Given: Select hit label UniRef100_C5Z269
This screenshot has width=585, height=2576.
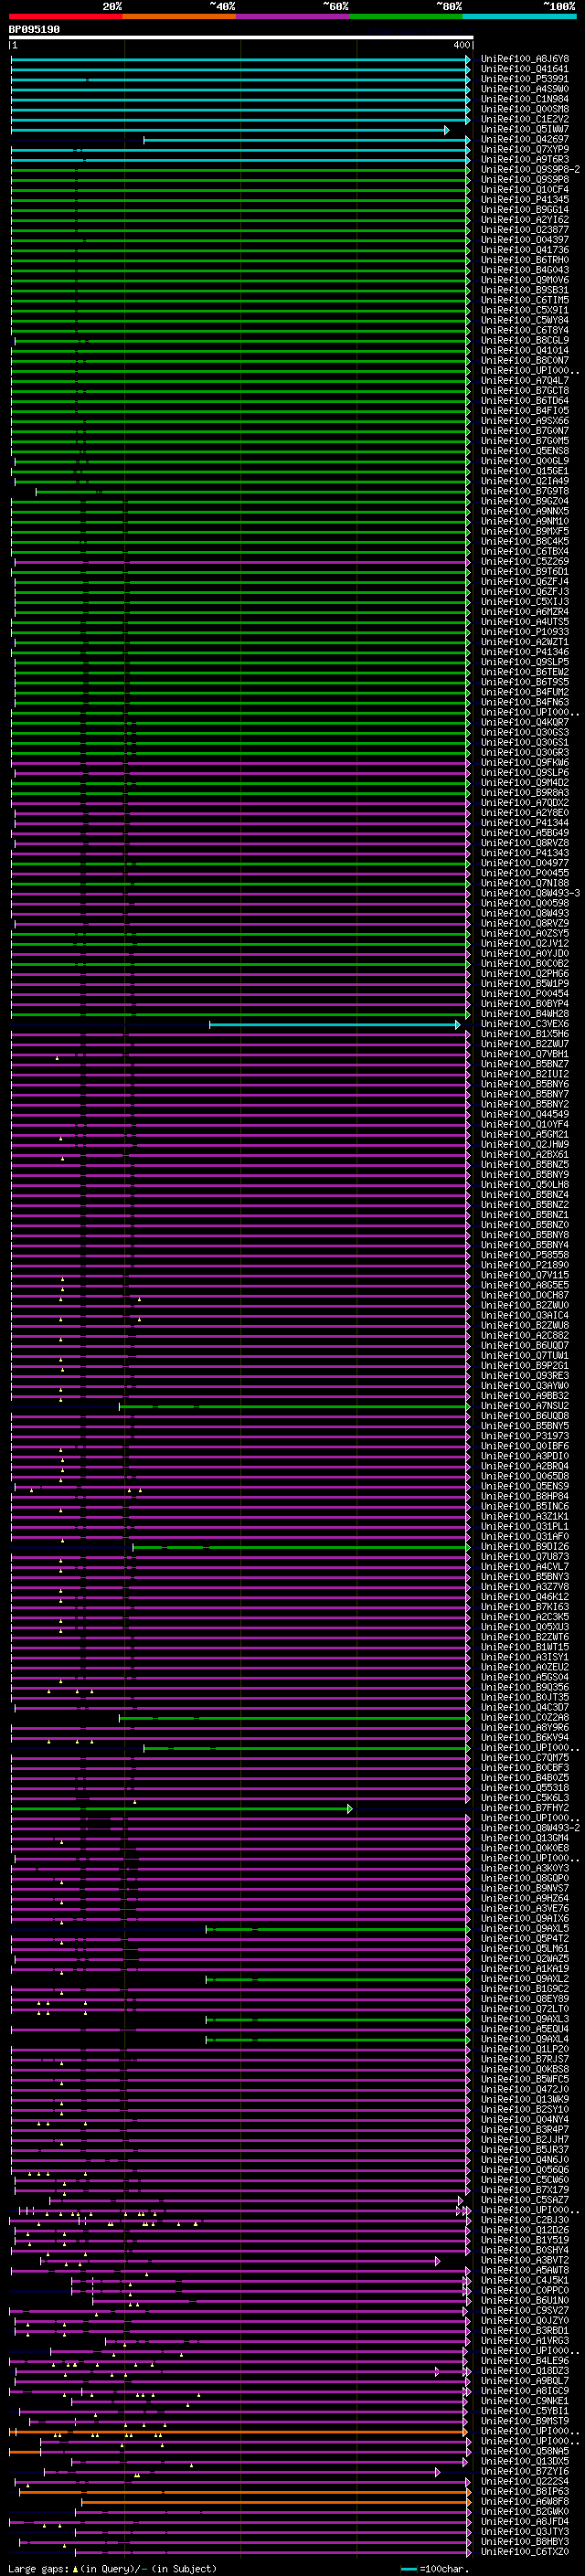Looking at the screenshot, I should (524, 561).
